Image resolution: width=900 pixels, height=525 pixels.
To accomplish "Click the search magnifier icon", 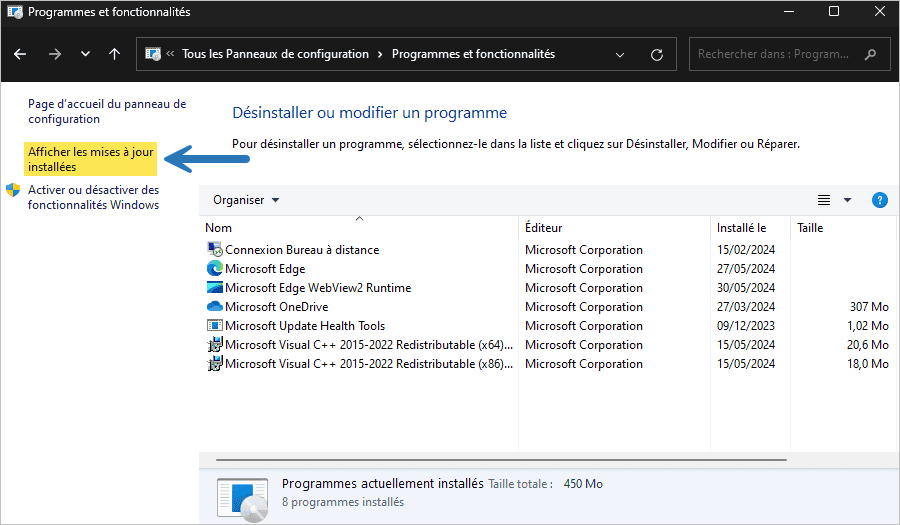I will click(871, 54).
